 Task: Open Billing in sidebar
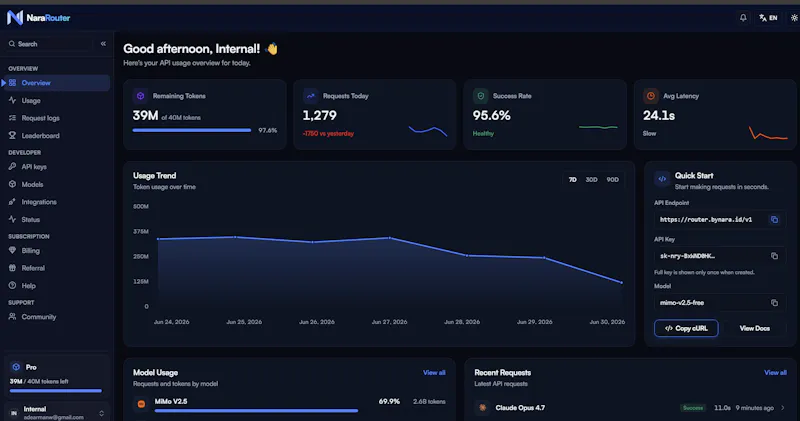pyautogui.click(x=56, y=251)
